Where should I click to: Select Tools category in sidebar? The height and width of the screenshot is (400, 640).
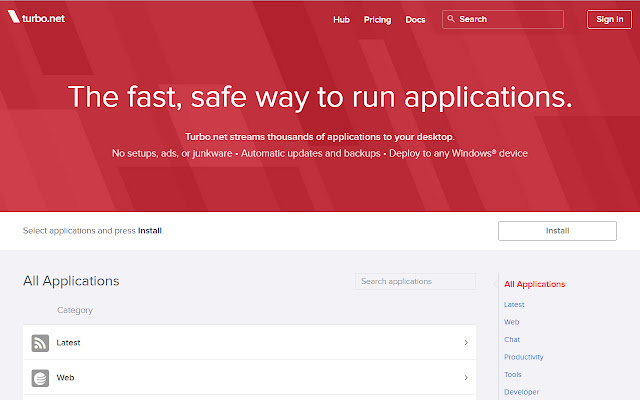(513, 375)
